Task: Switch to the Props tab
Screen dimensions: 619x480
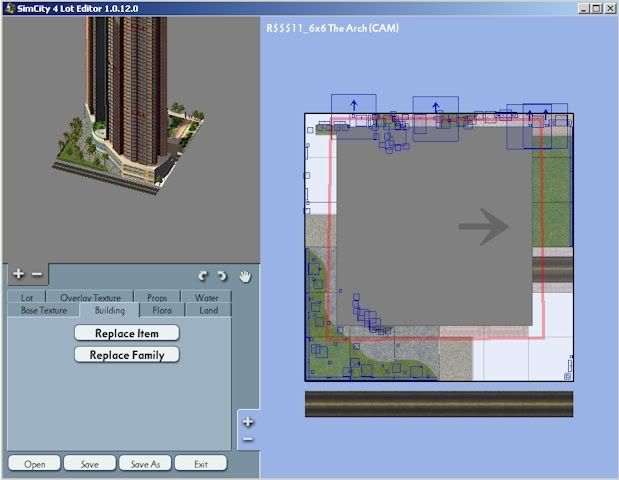Action: pos(157,298)
